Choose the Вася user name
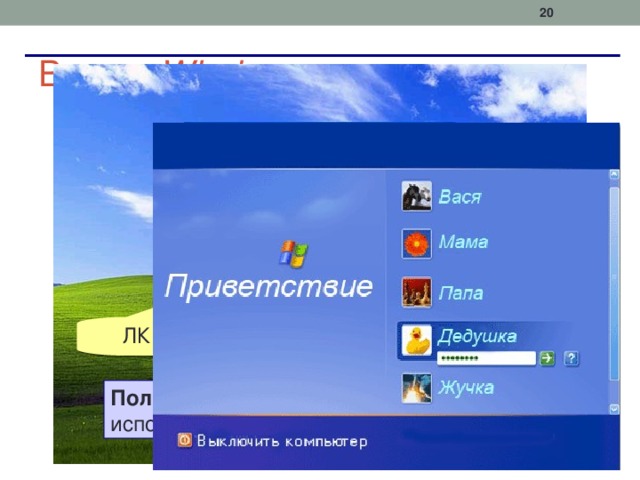640x480 pixels. (460, 197)
